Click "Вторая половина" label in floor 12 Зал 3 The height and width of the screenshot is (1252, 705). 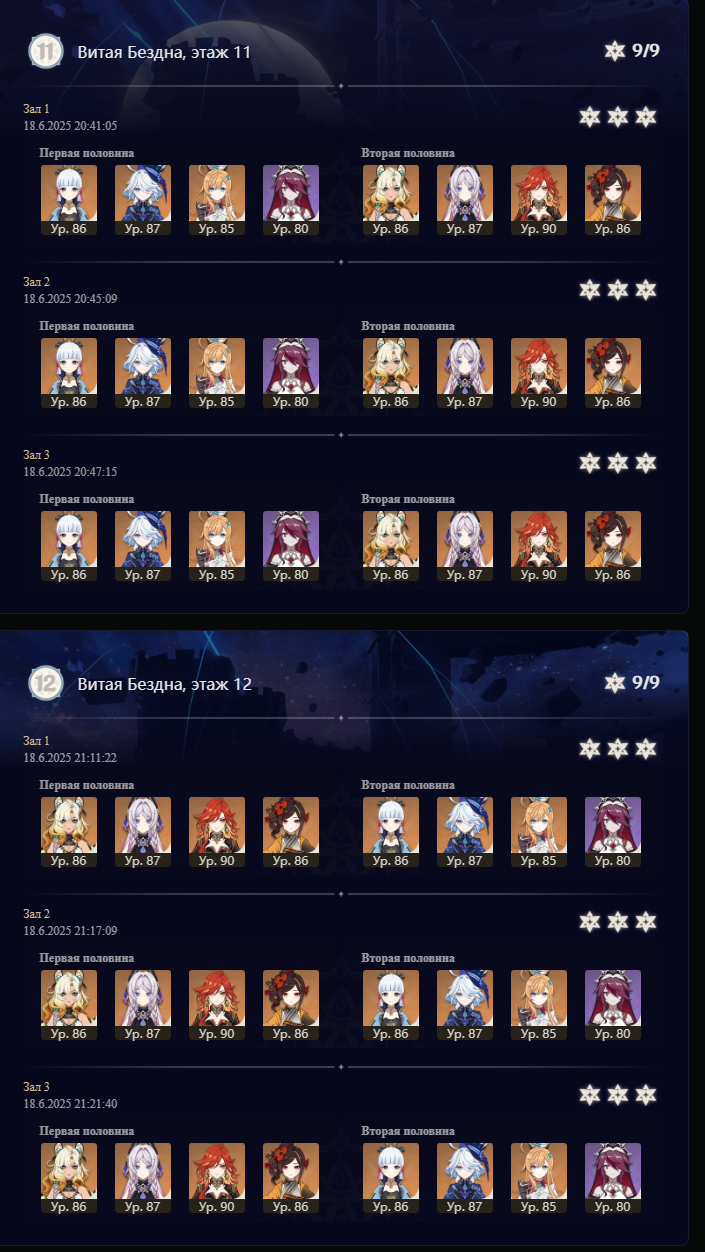[408, 1131]
